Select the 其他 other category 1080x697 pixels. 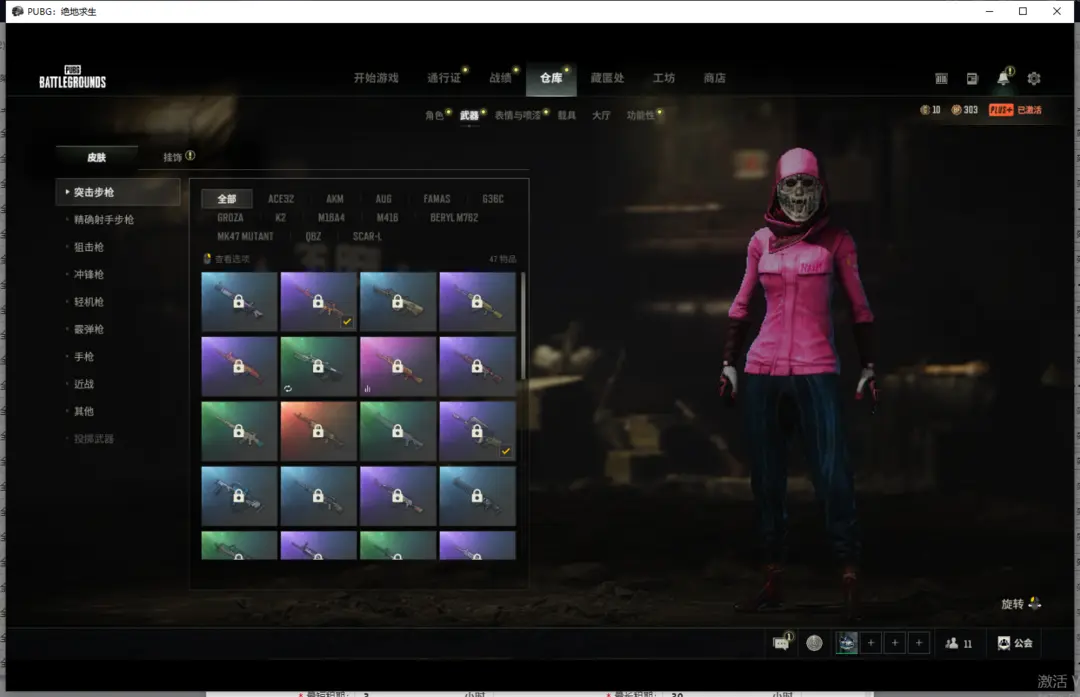click(x=84, y=411)
